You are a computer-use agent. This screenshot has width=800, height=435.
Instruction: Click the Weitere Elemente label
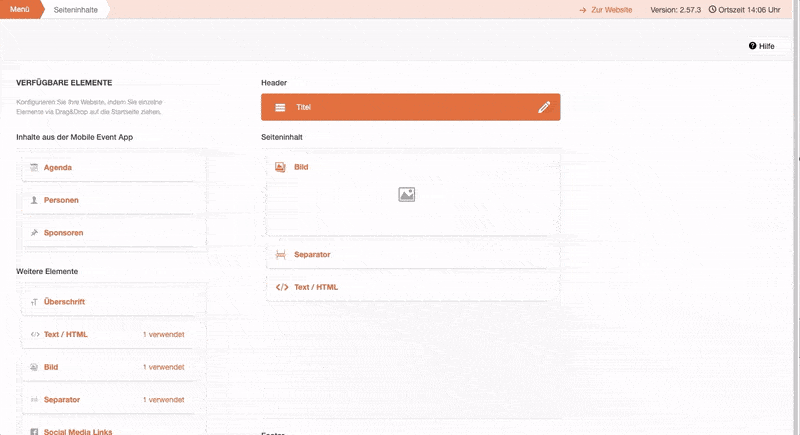coord(47,271)
